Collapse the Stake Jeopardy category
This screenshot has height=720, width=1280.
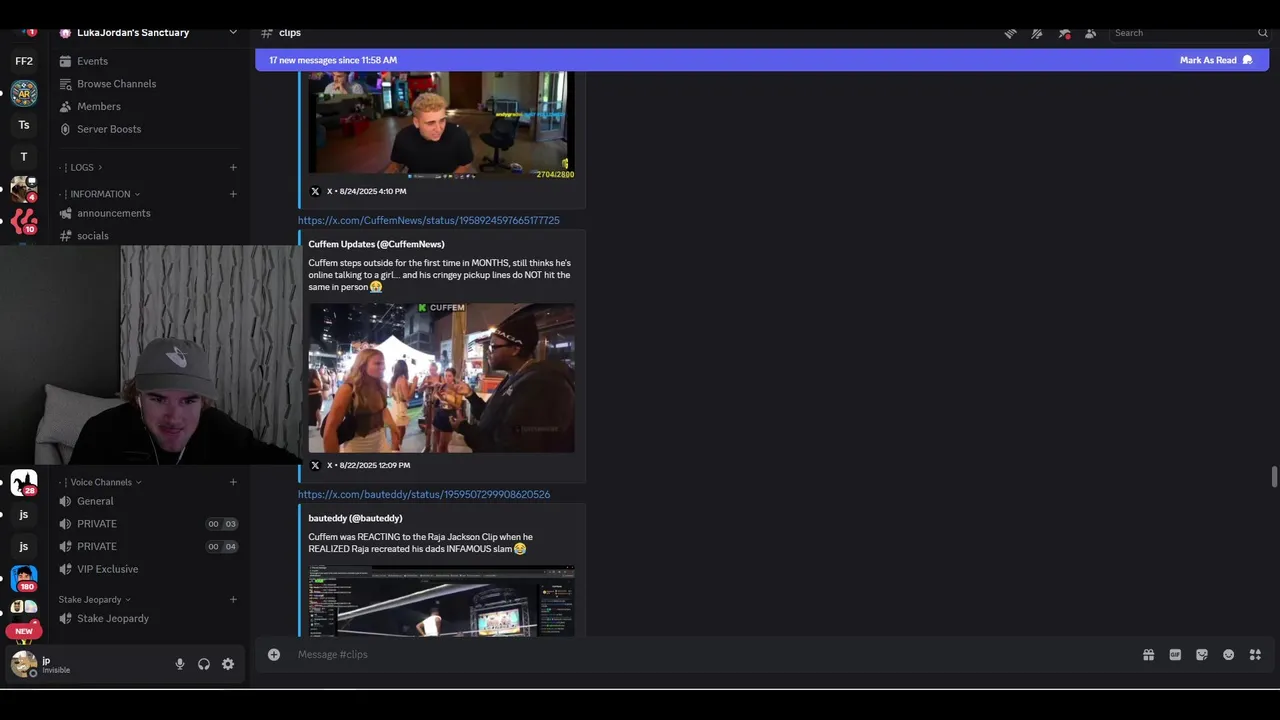tap(95, 600)
